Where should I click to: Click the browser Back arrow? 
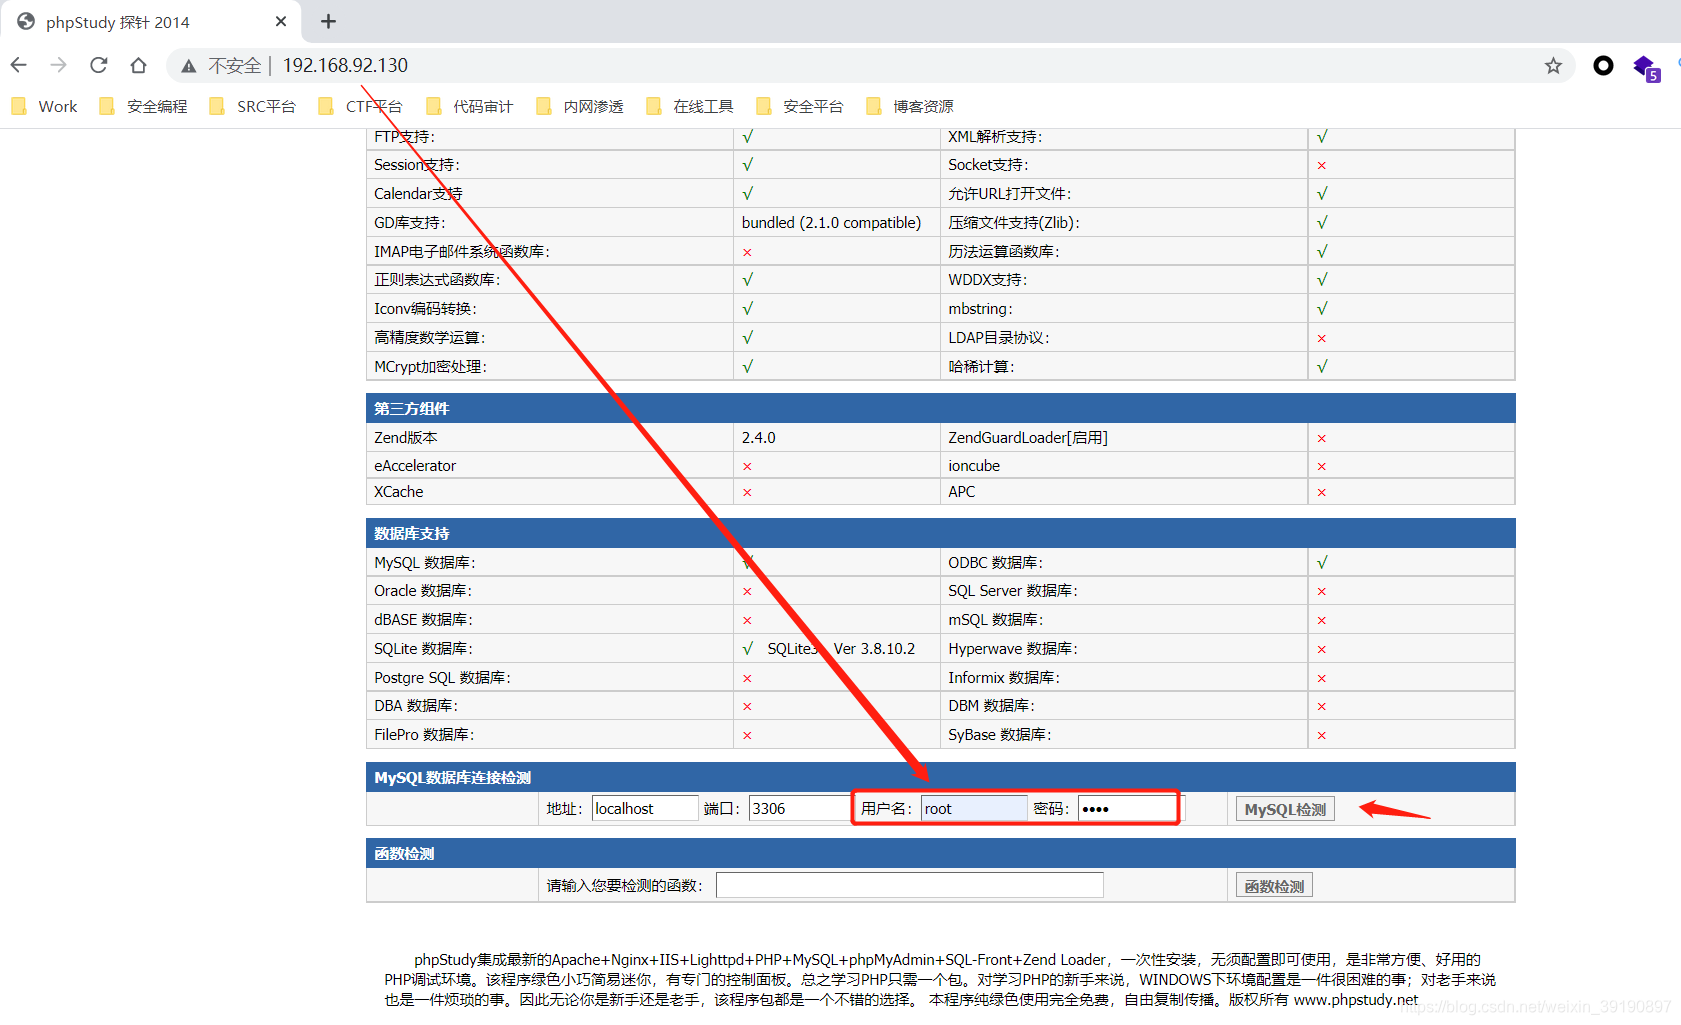[x=19, y=65]
